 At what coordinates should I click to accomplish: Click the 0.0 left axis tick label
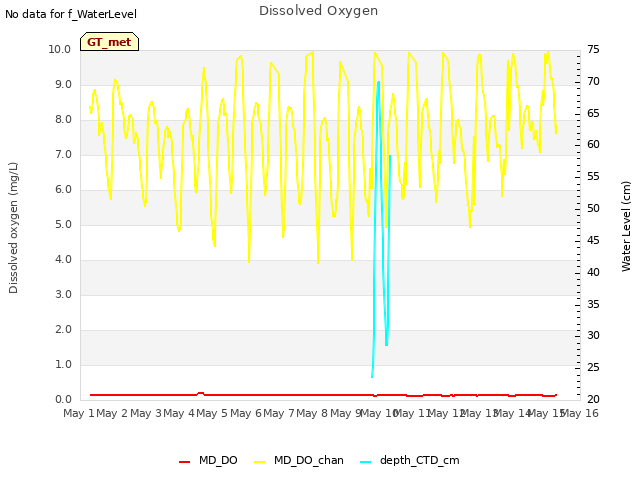point(63,400)
